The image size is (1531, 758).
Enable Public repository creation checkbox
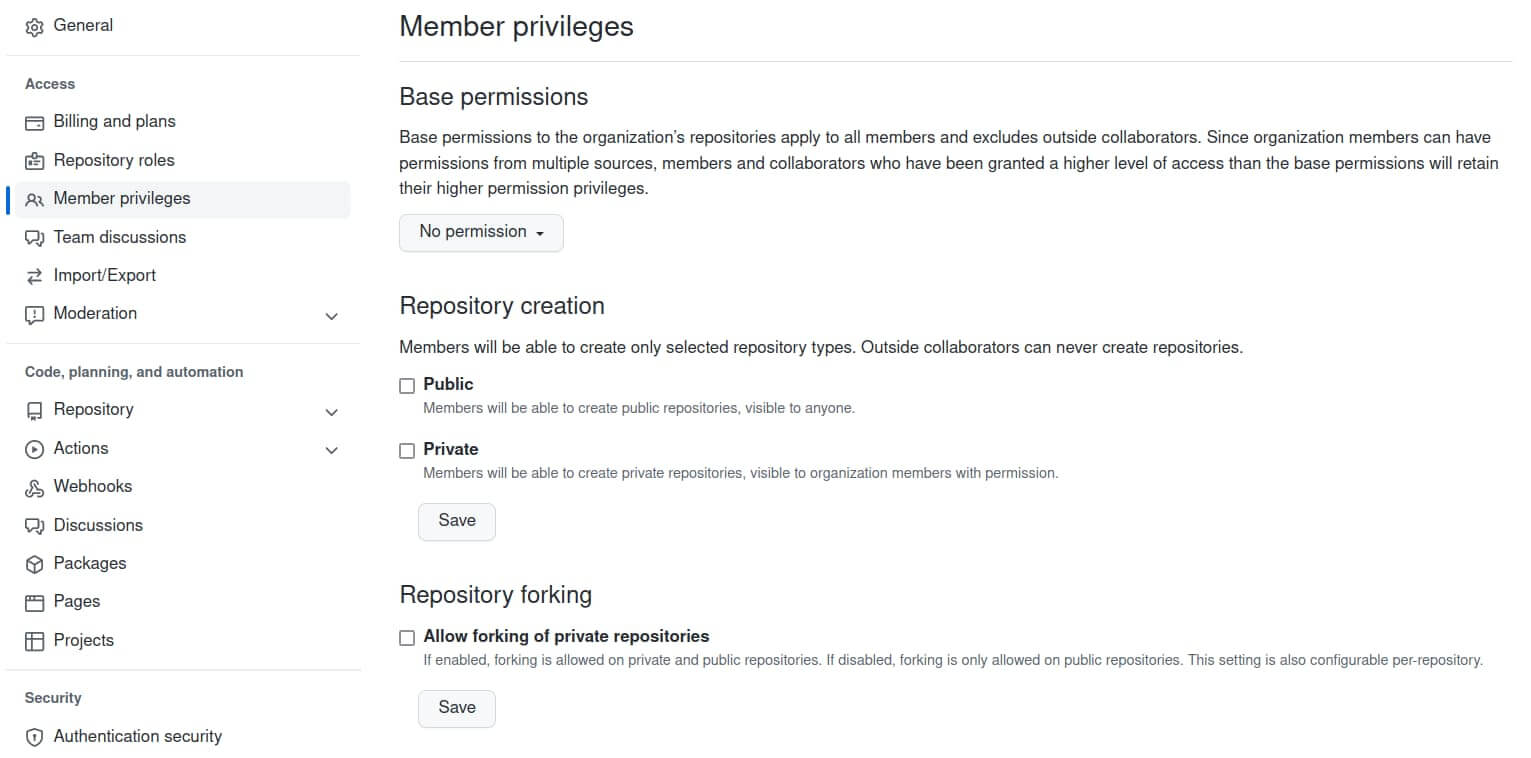[x=407, y=386]
